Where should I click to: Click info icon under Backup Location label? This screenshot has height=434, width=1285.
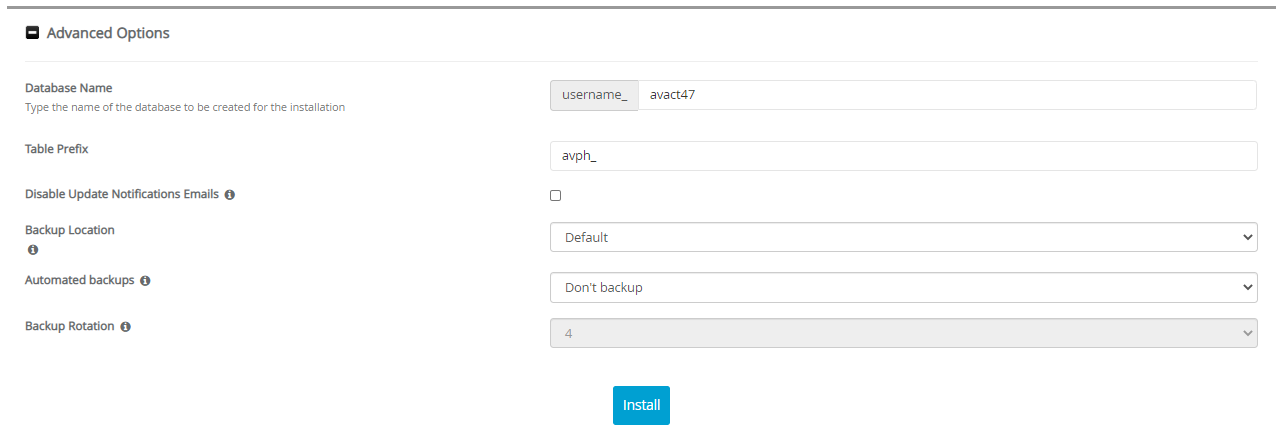32,249
